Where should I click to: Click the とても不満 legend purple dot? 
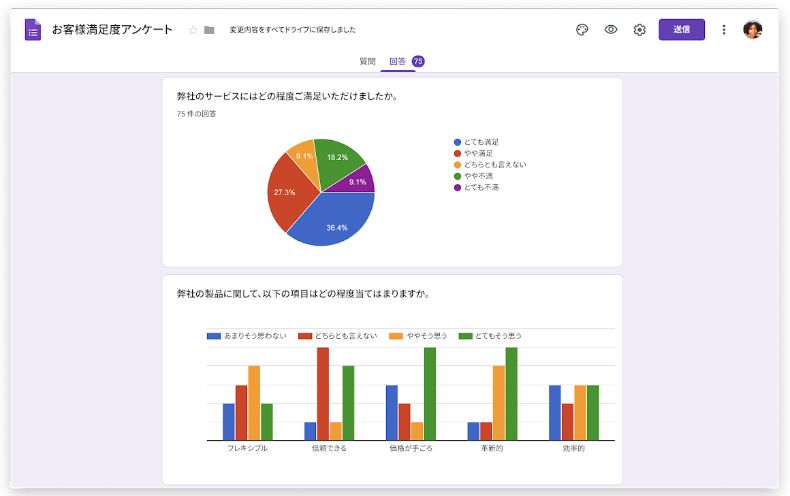457,188
